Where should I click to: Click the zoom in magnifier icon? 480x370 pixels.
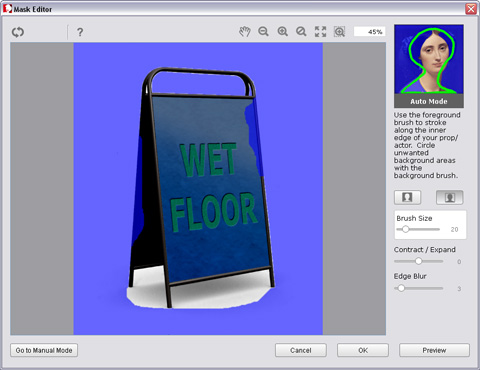(x=283, y=32)
